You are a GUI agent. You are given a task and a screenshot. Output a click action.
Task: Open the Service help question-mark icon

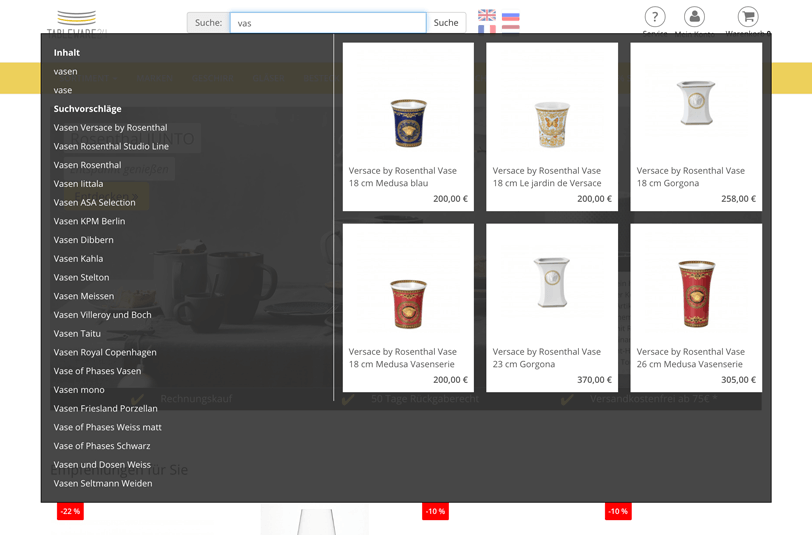click(655, 17)
